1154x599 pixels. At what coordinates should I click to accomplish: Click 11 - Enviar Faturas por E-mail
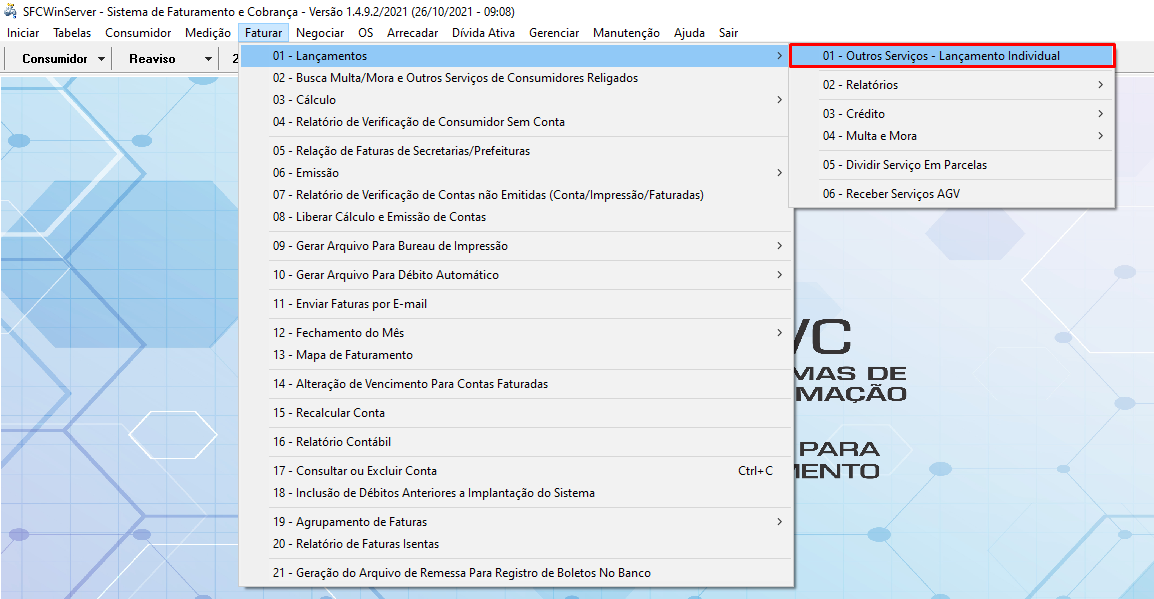click(361, 304)
